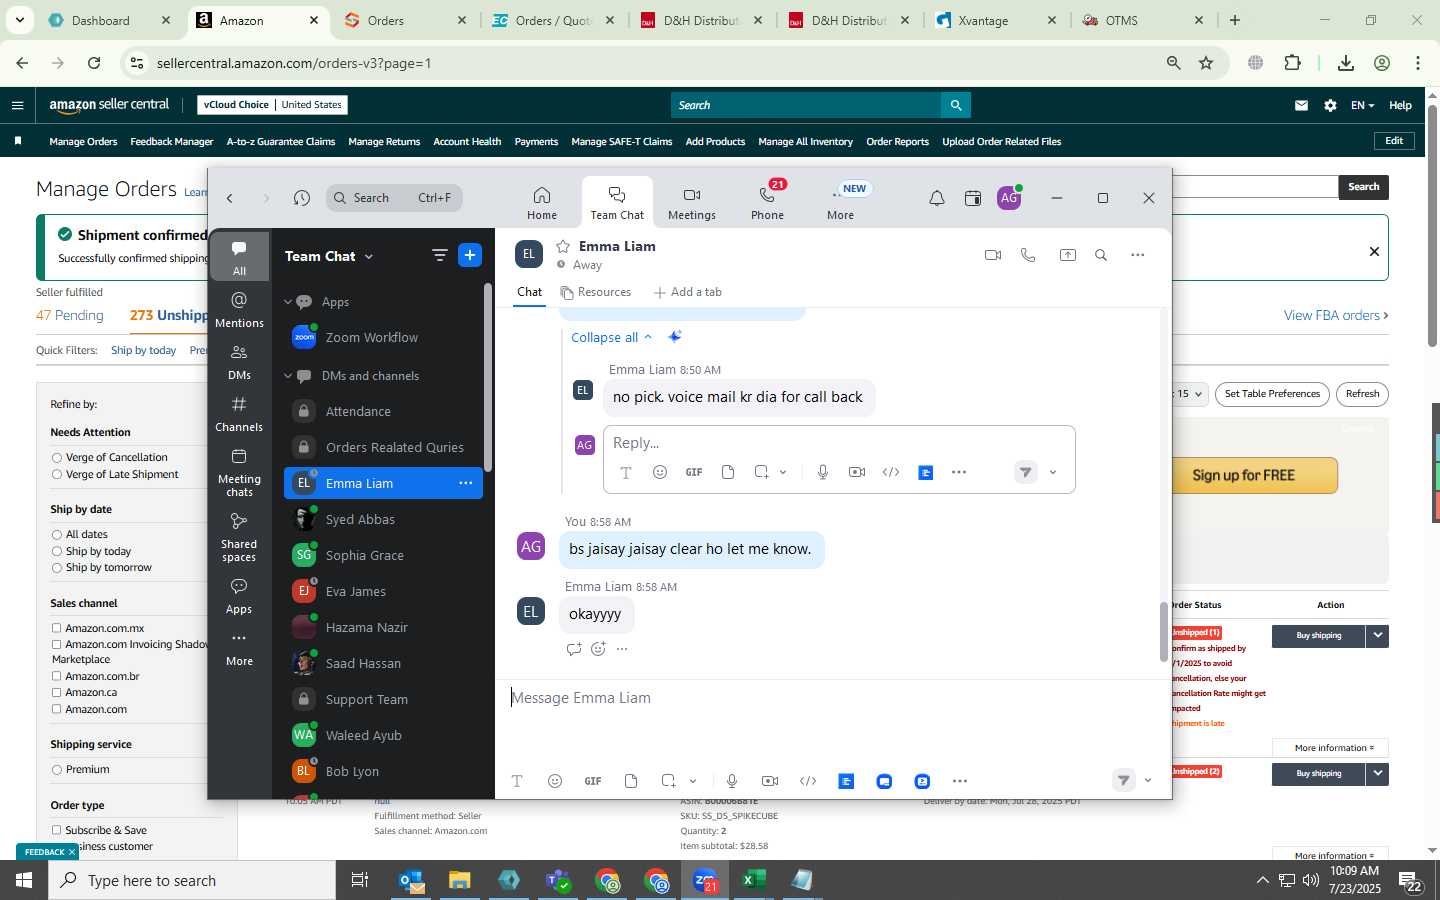The height and width of the screenshot is (900, 1440).
Task: Open emoji picker in message composer
Action: click(555, 781)
